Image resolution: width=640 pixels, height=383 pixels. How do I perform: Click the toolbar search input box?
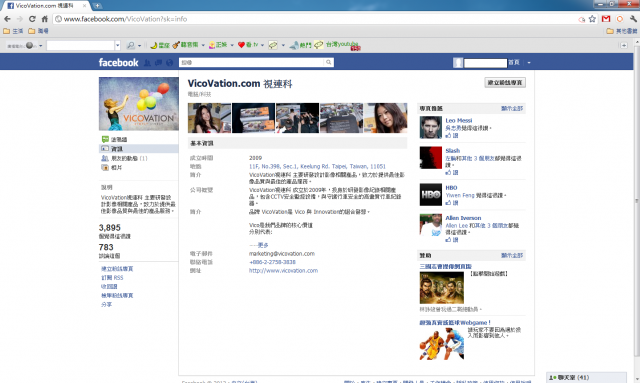[x=80, y=45]
